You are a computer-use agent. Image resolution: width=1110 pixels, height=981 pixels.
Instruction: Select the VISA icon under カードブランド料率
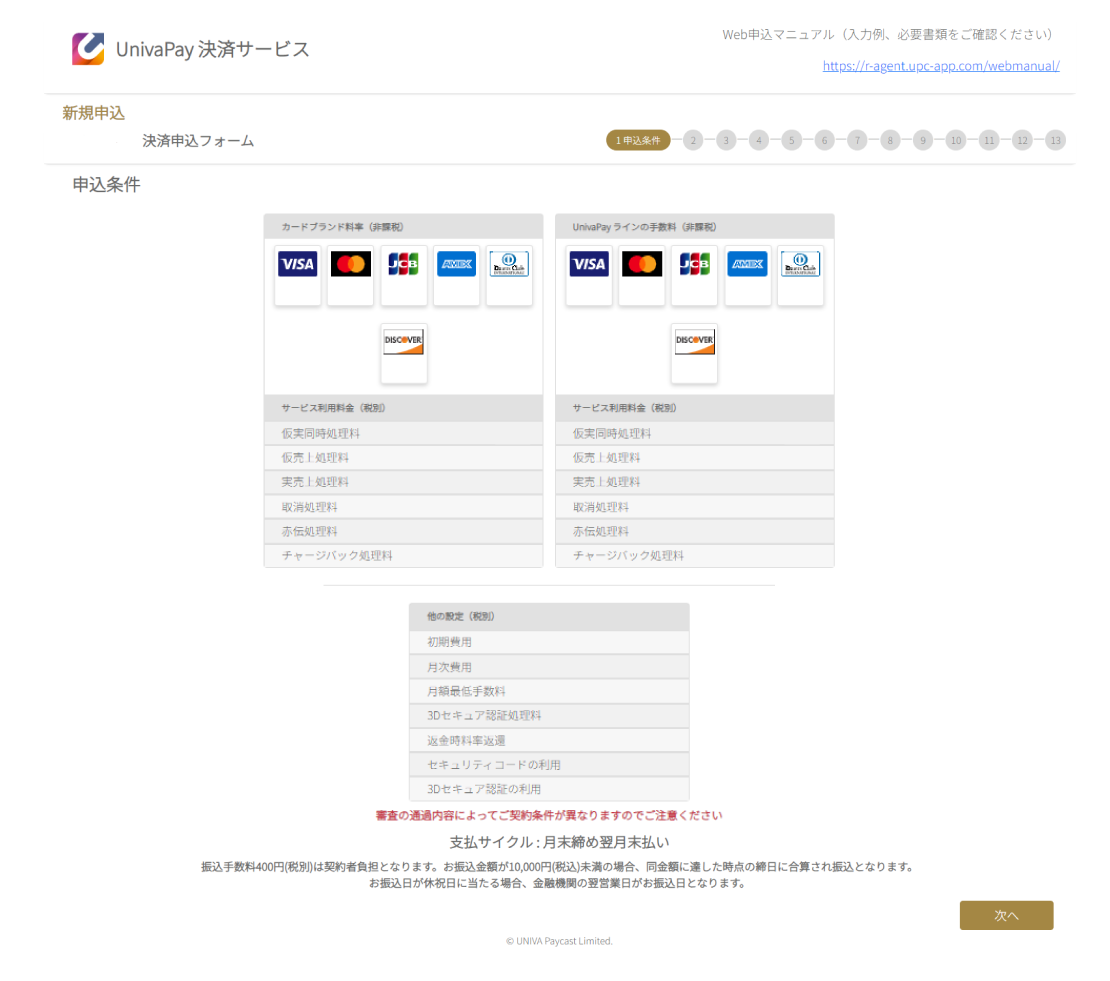point(297,264)
